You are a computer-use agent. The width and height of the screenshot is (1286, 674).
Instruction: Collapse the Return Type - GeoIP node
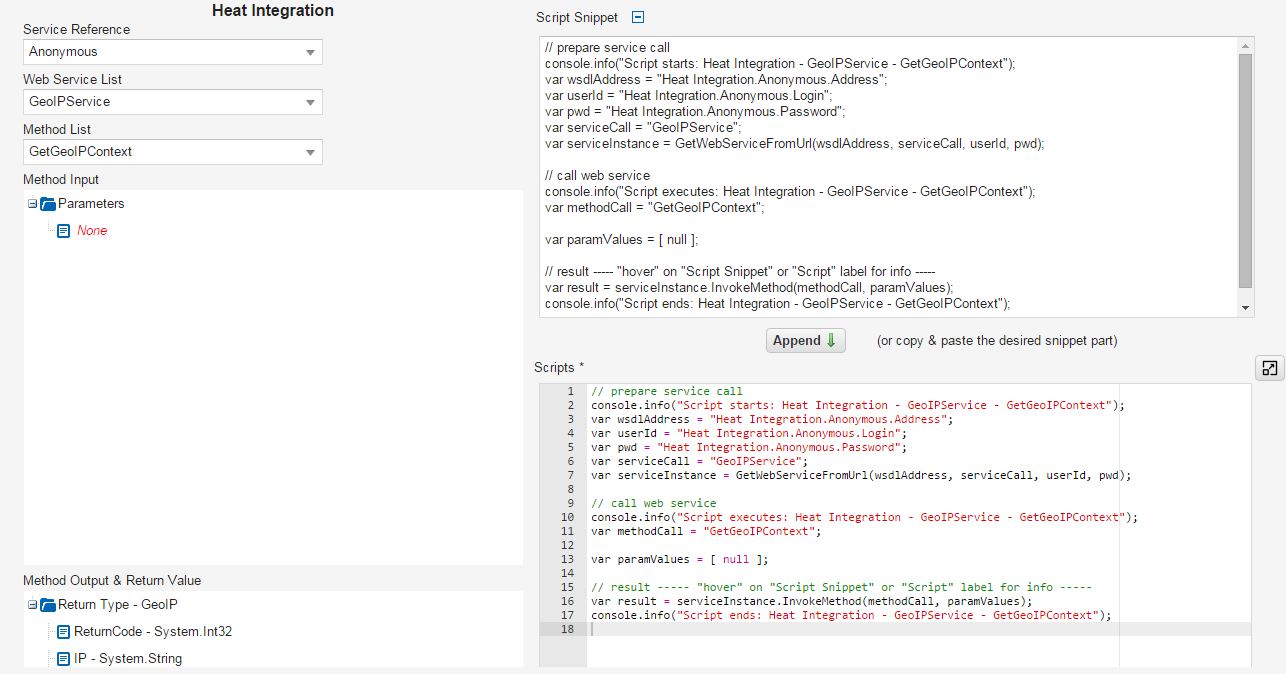click(33, 605)
